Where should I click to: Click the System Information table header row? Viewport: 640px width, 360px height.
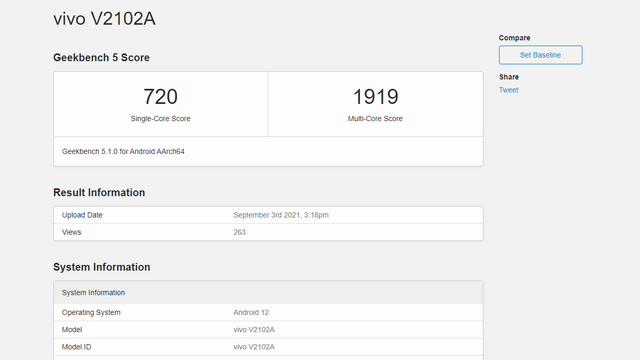coord(268,292)
